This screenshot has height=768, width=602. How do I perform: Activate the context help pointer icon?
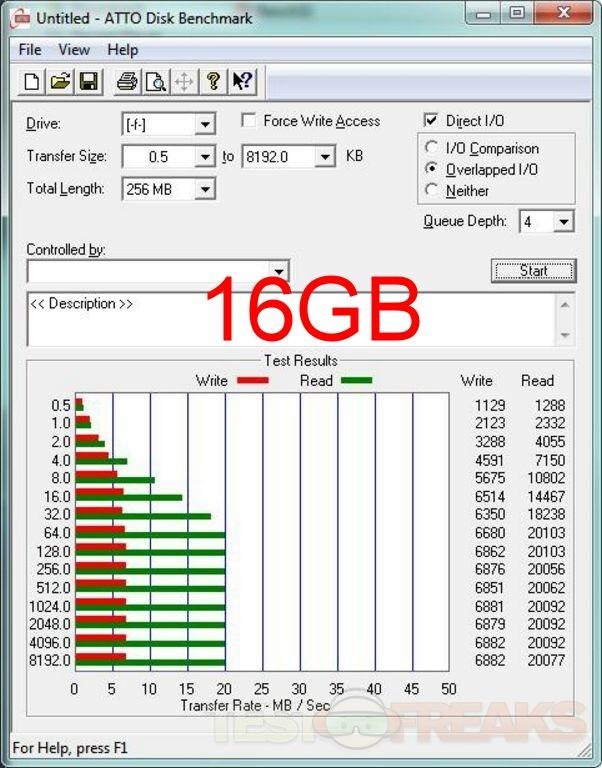click(x=241, y=82)
